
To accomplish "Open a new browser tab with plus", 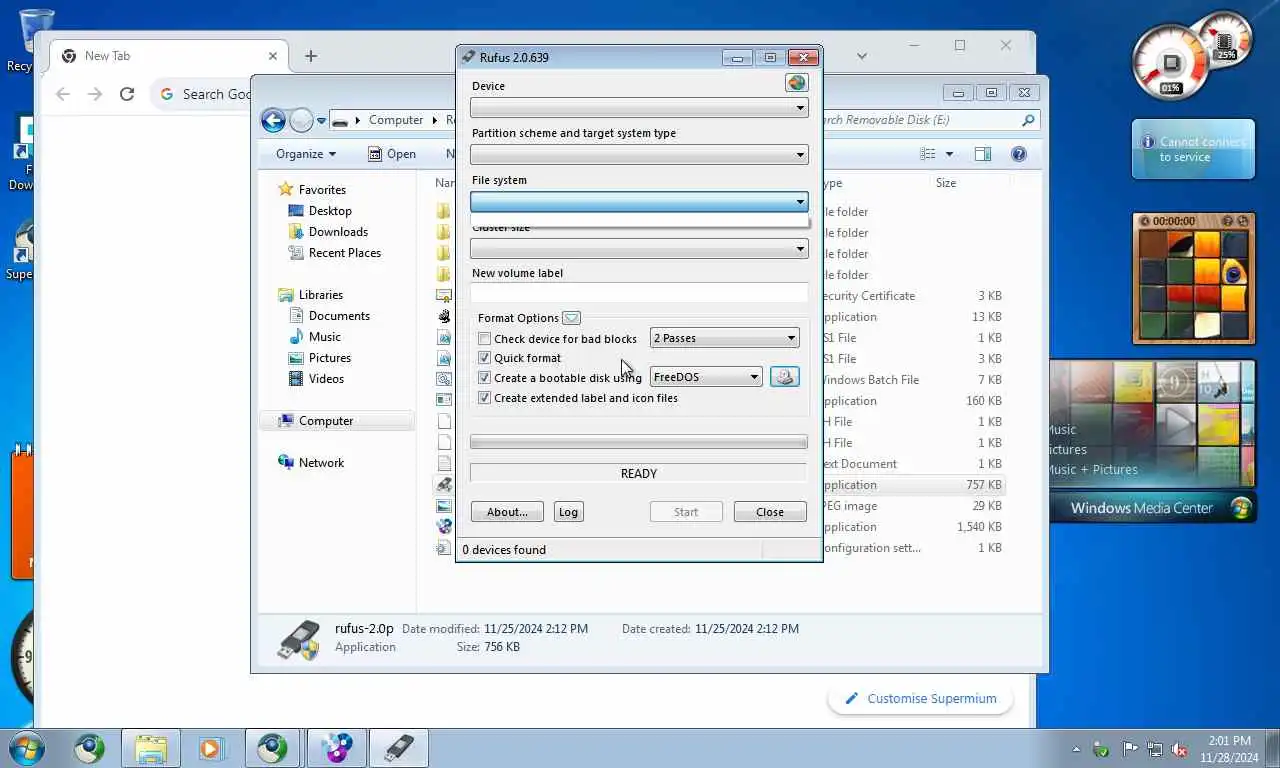I will pyautogui.click(x=311, y=56).
